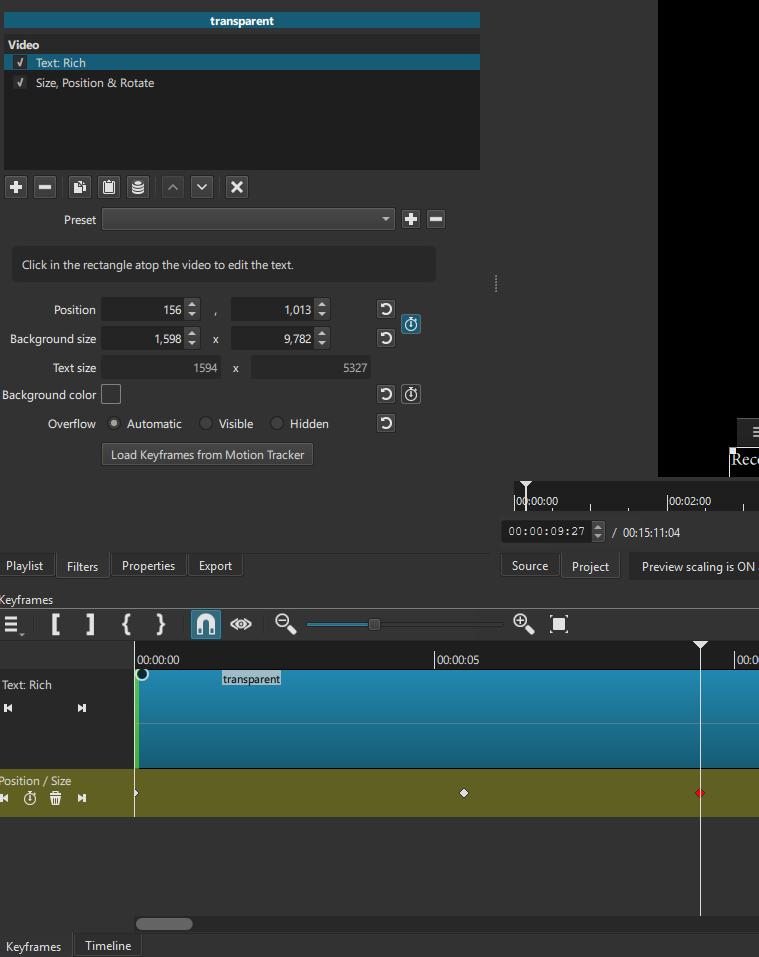Zoom out the keyframes timeline
The width and height of the screenshot is (759, 957).
coord(285,624)
